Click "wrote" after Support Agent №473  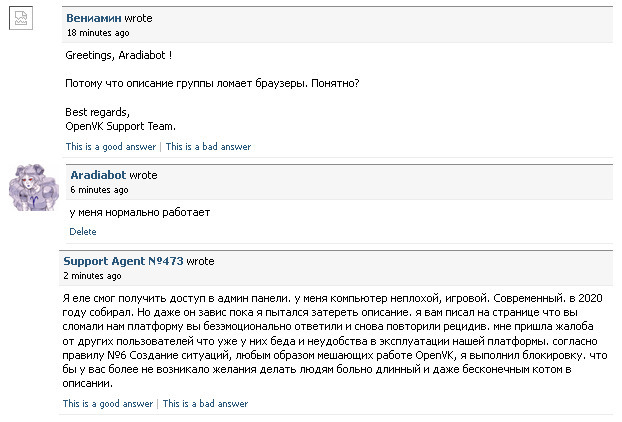click(200, 261)
